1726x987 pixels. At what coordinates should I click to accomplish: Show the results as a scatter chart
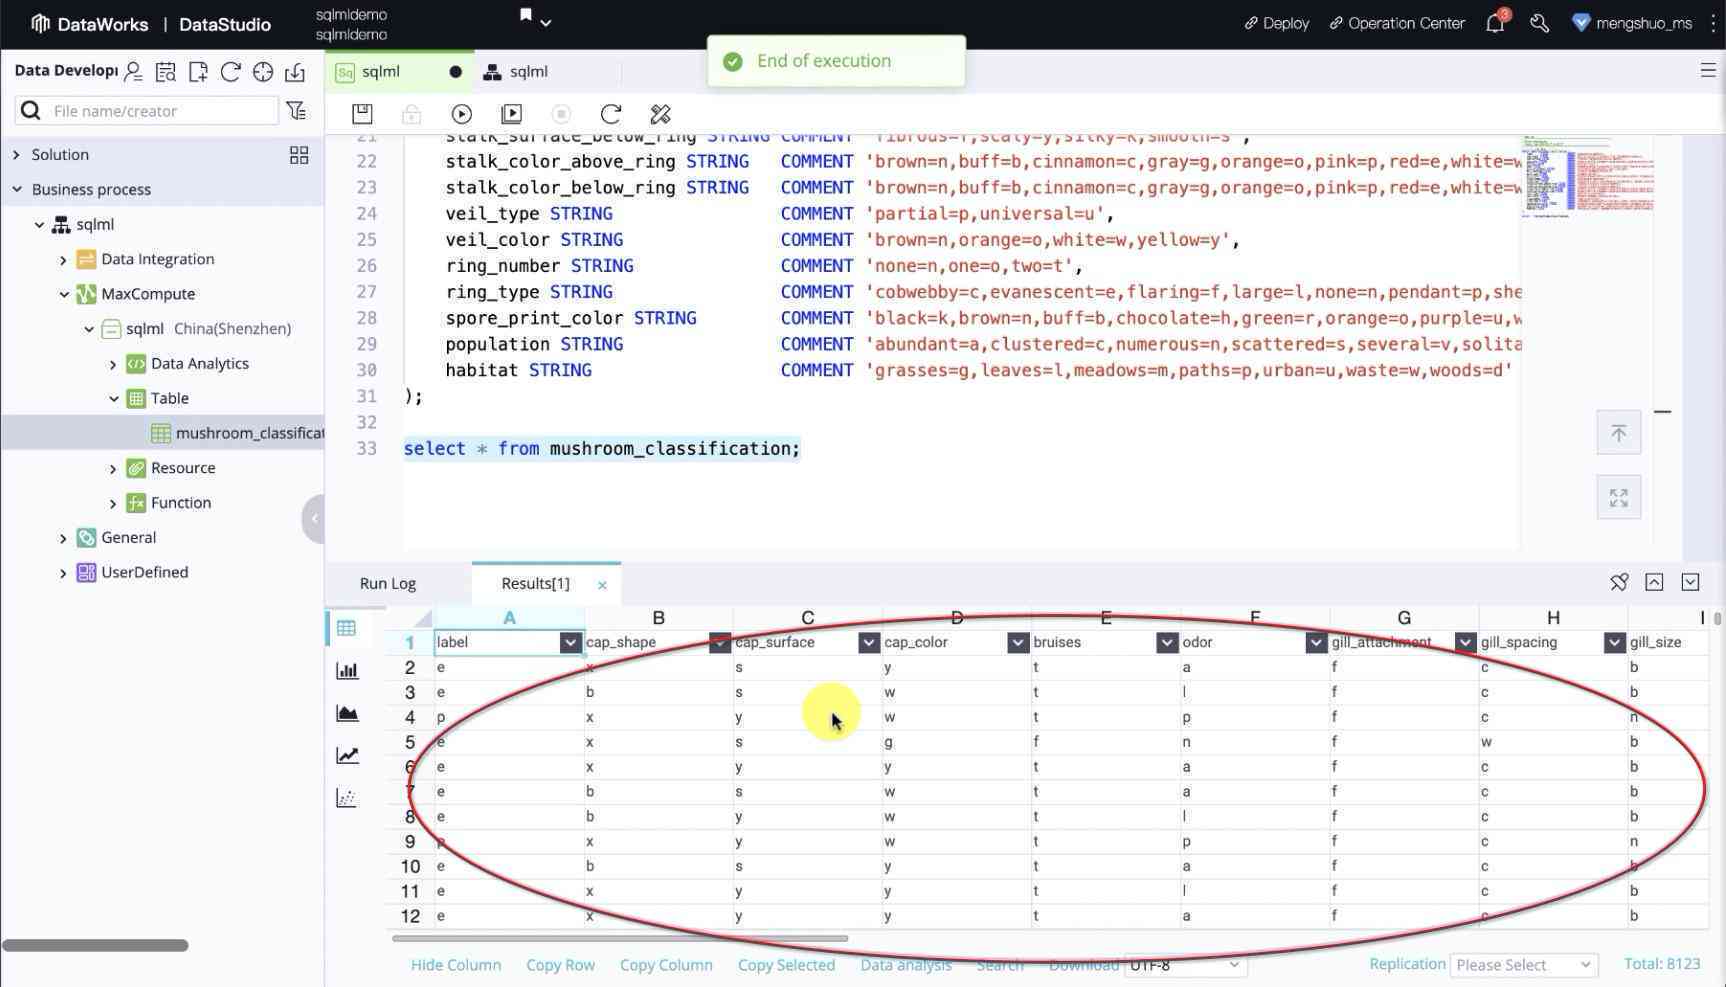tap(347, 798)
